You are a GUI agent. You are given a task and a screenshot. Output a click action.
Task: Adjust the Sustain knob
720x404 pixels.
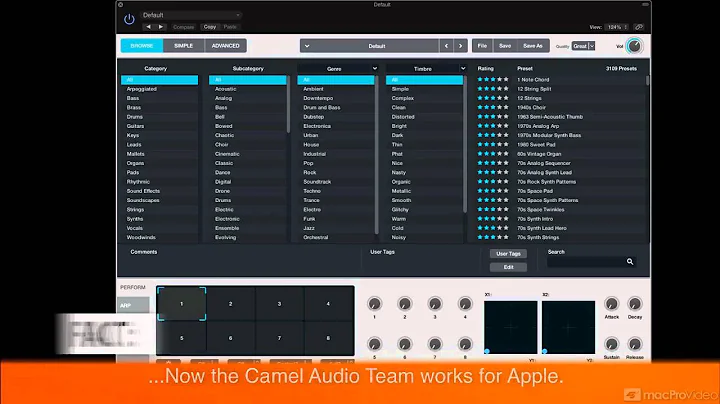[x=611, y=344]
